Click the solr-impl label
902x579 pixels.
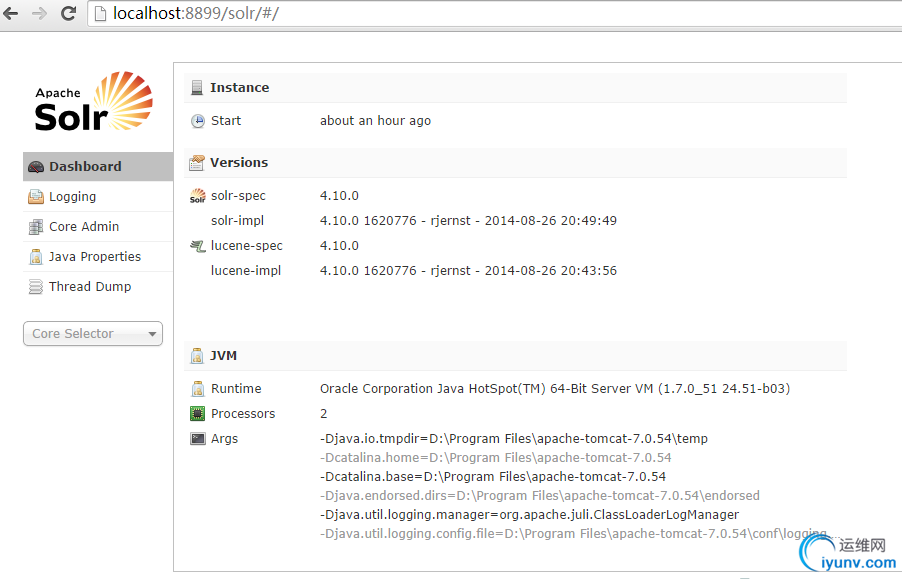pos(237,221)
